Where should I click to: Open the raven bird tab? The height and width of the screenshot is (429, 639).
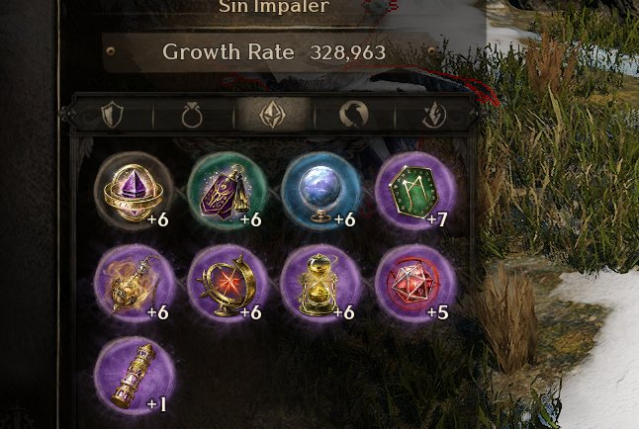[x=354, y=114]
